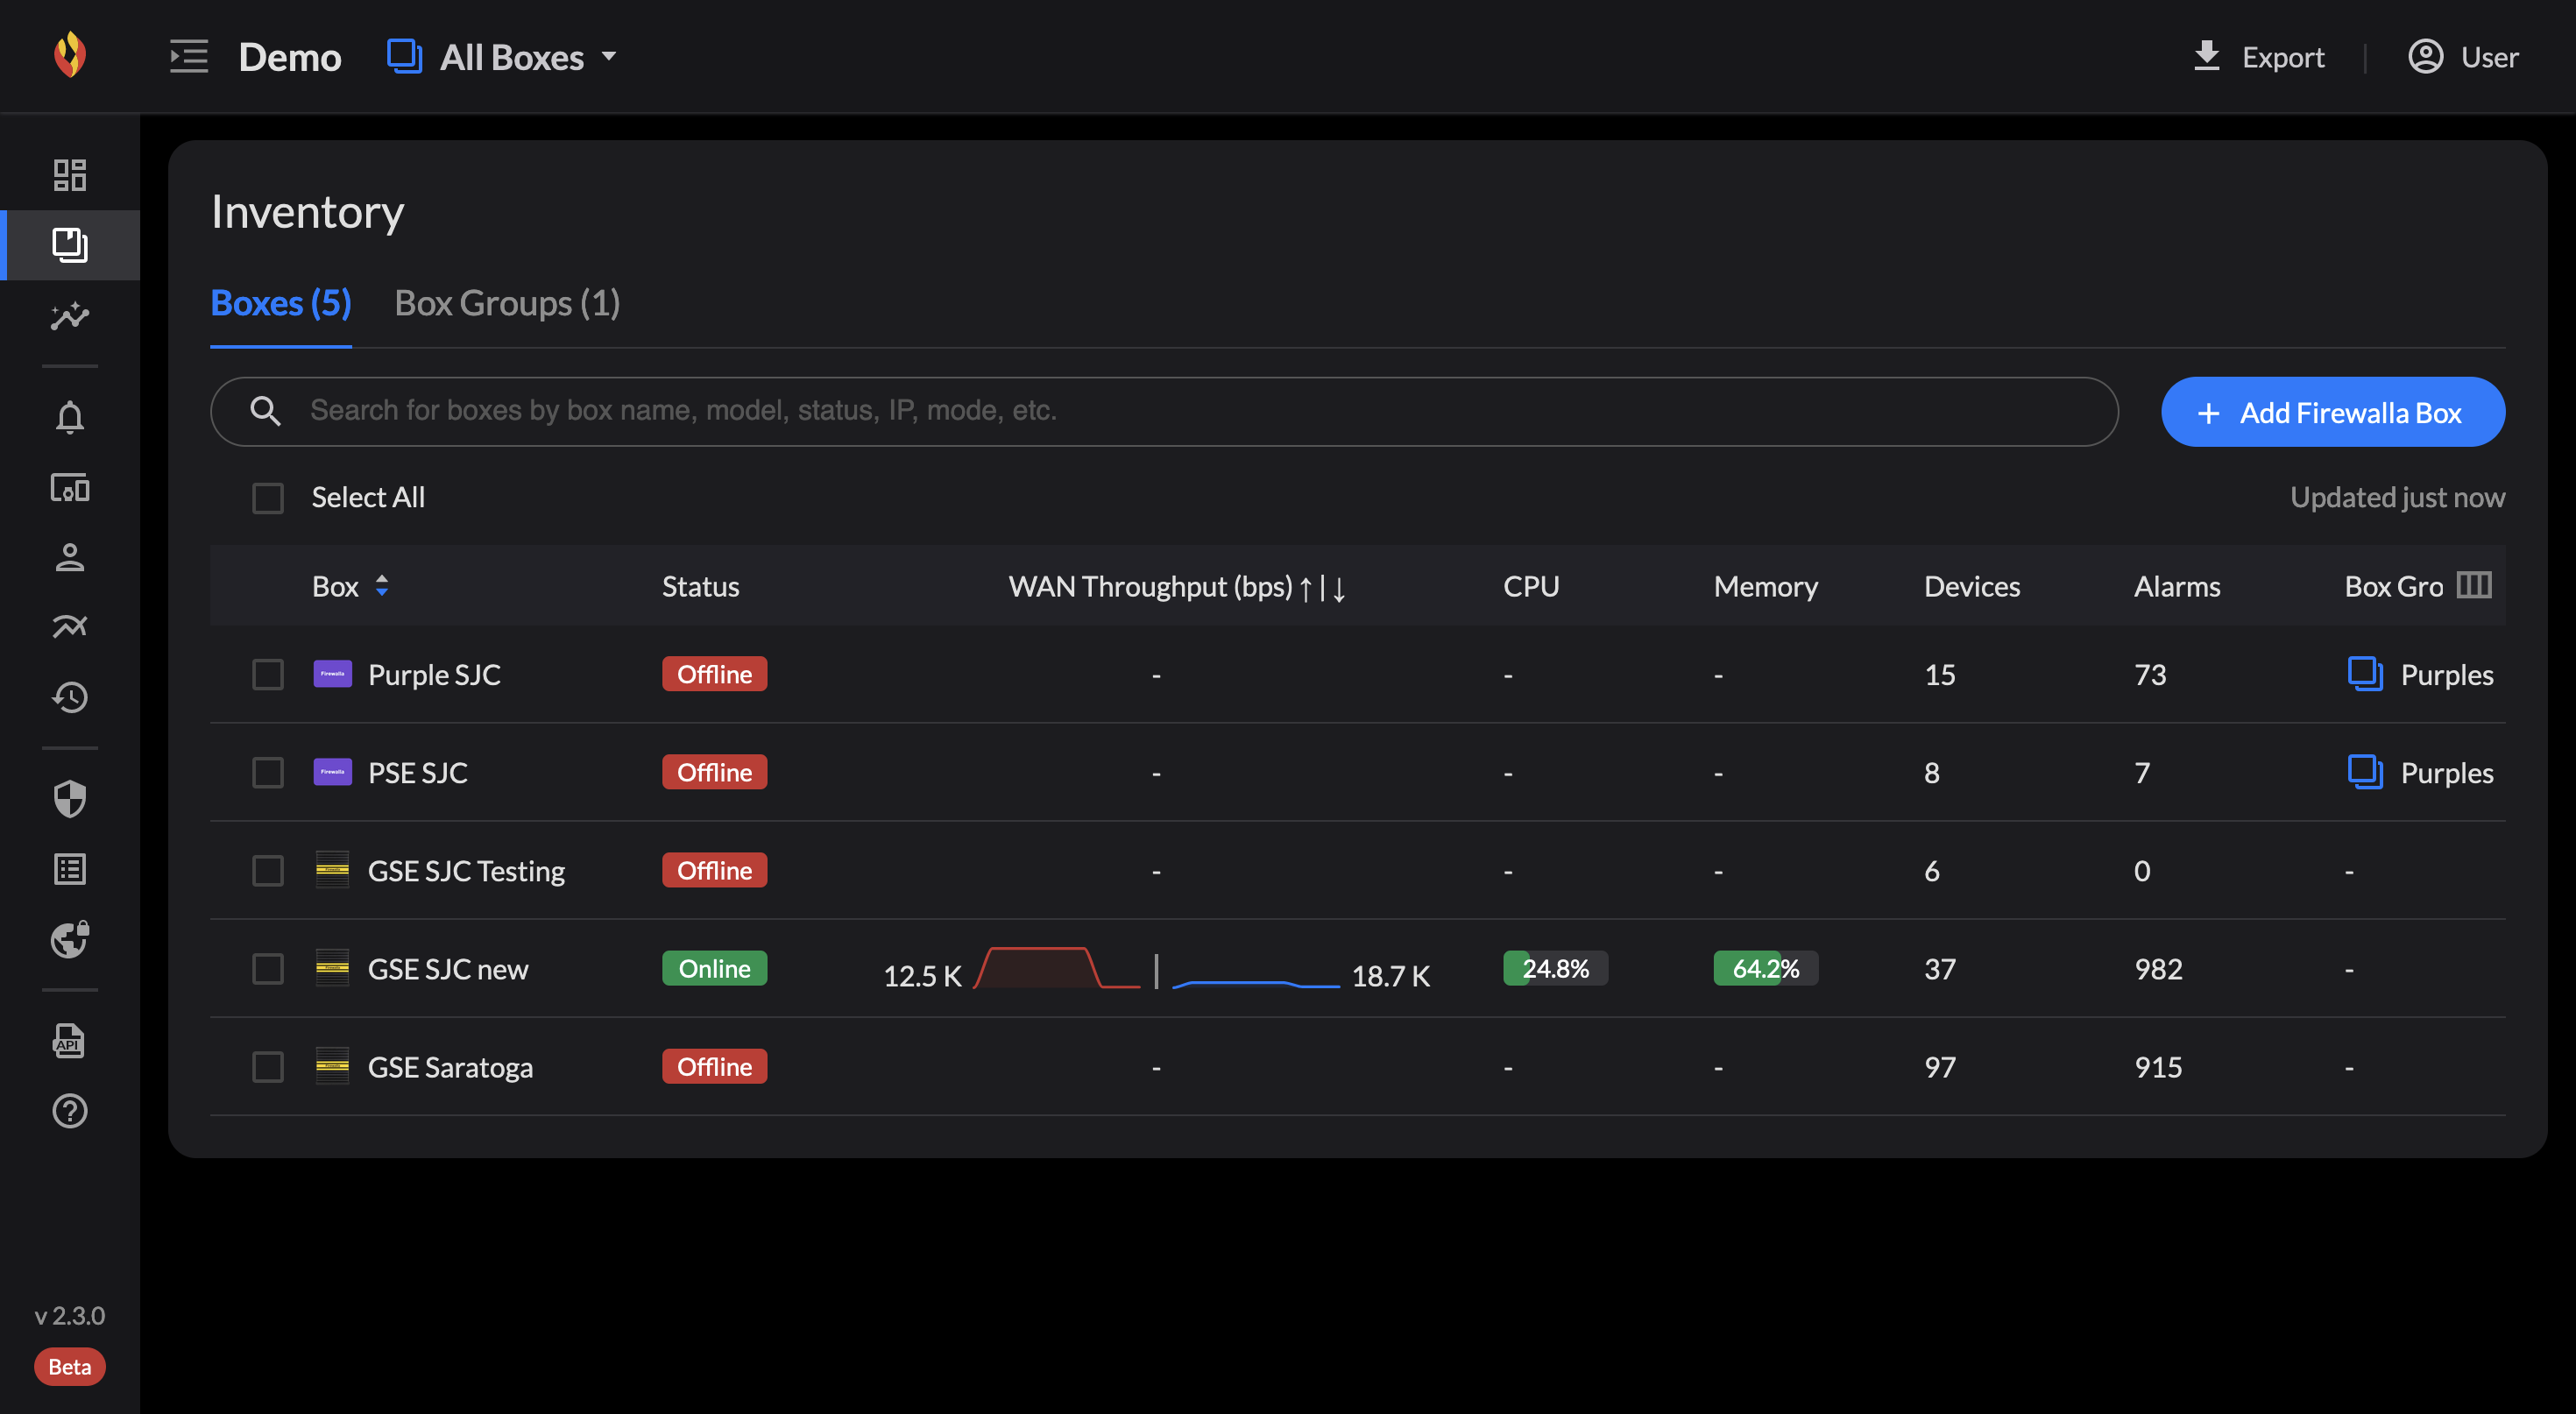The image size is (2576, 1414).
Task: Check the GSE SJC new row checkbox
Action: click(268, 968)
